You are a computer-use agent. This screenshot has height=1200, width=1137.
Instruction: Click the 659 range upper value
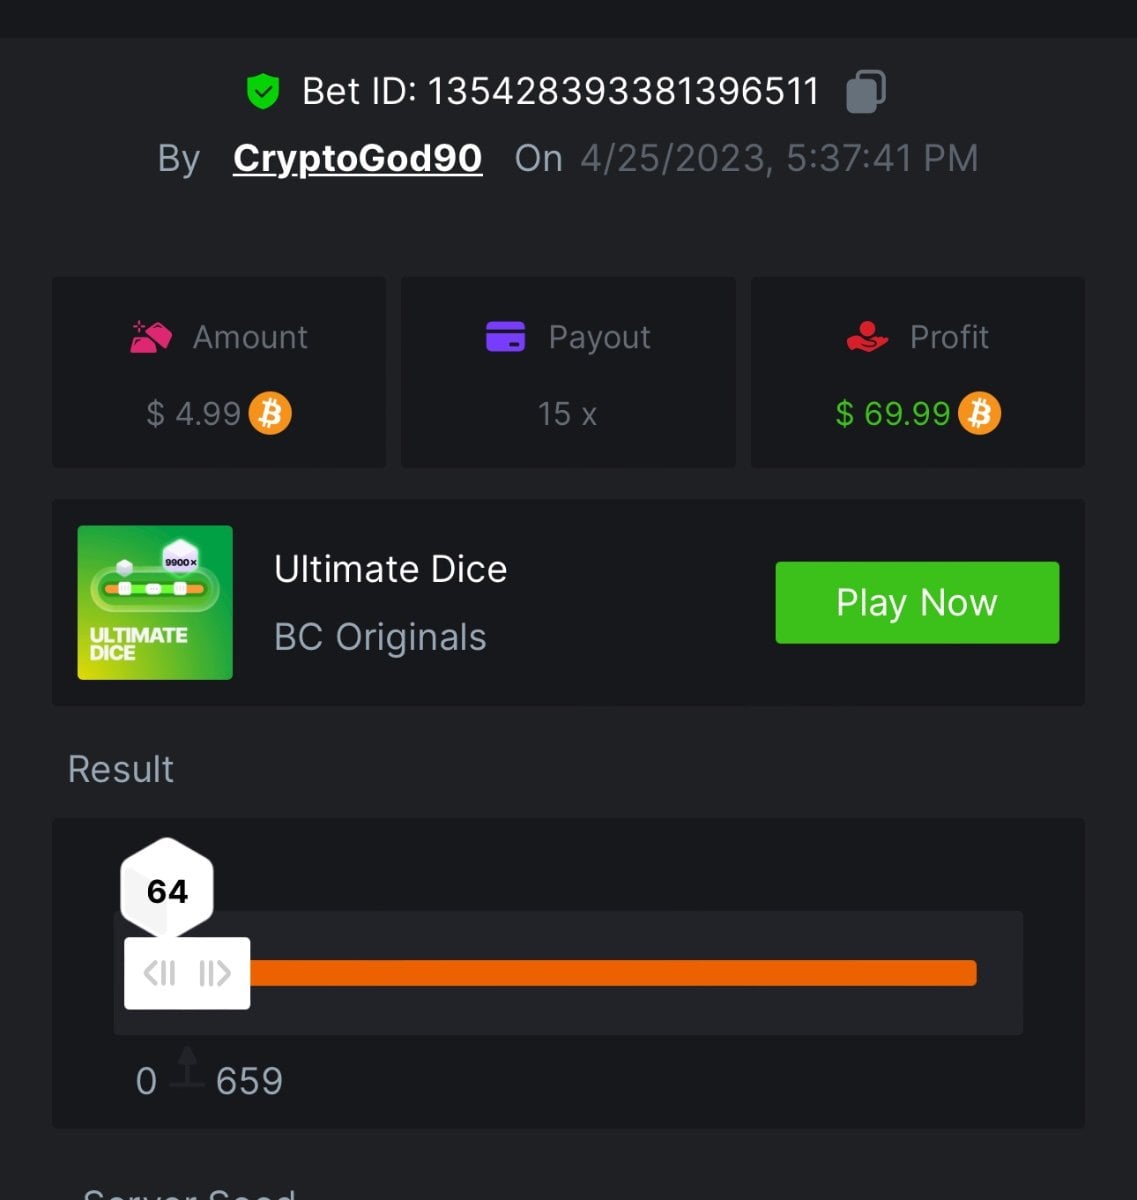click(249, 1081)
